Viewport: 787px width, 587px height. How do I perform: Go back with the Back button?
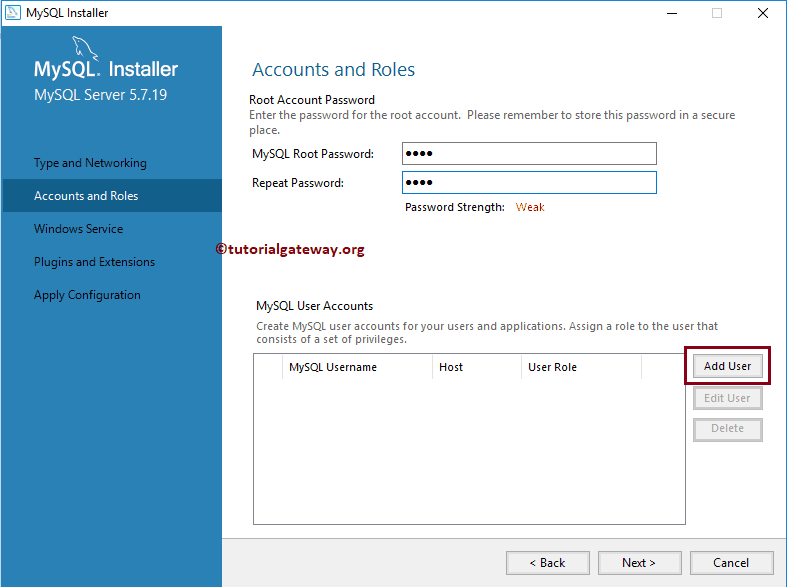[x=548, y=563]
